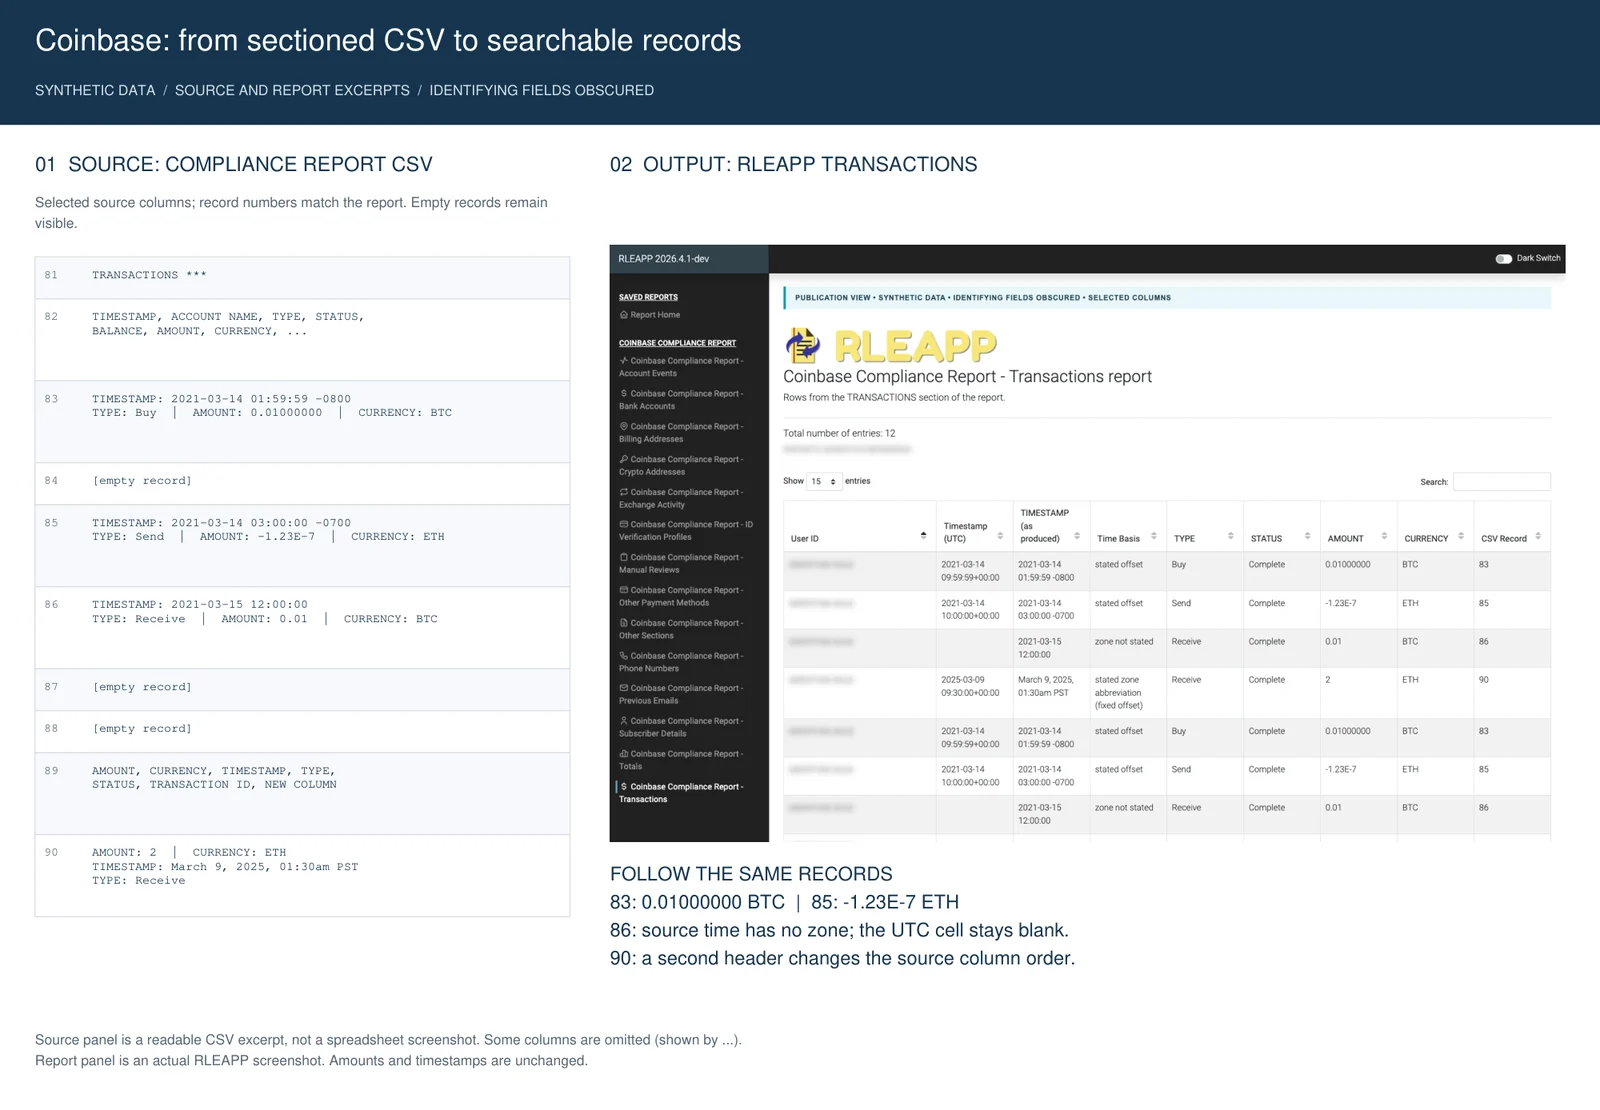The width and height of the screenshot is (1600, 1110).
Task: Sort by User ID using its arrow icon
Action: pyautogui.click(x=923, y=536)
